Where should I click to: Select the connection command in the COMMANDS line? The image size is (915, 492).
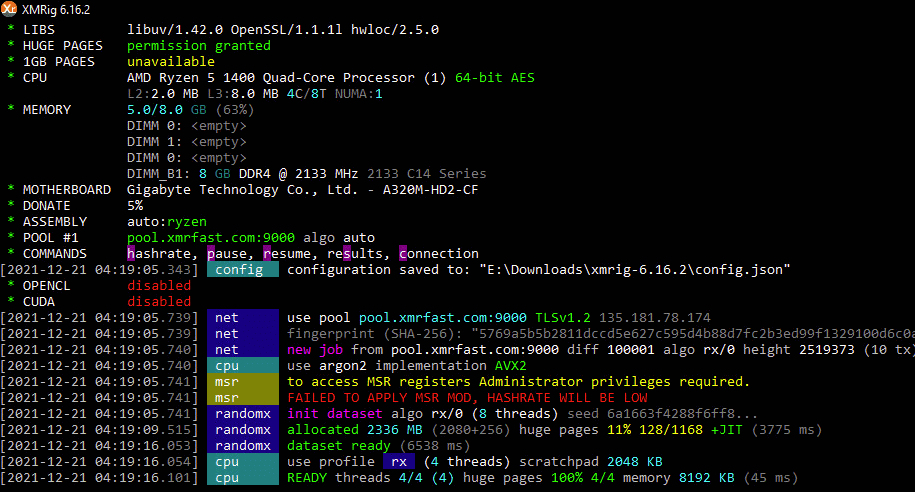(x=438, y=254)
